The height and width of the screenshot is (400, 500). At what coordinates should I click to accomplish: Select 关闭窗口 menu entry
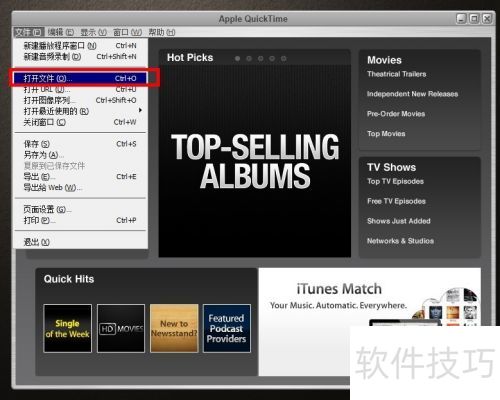80,122
